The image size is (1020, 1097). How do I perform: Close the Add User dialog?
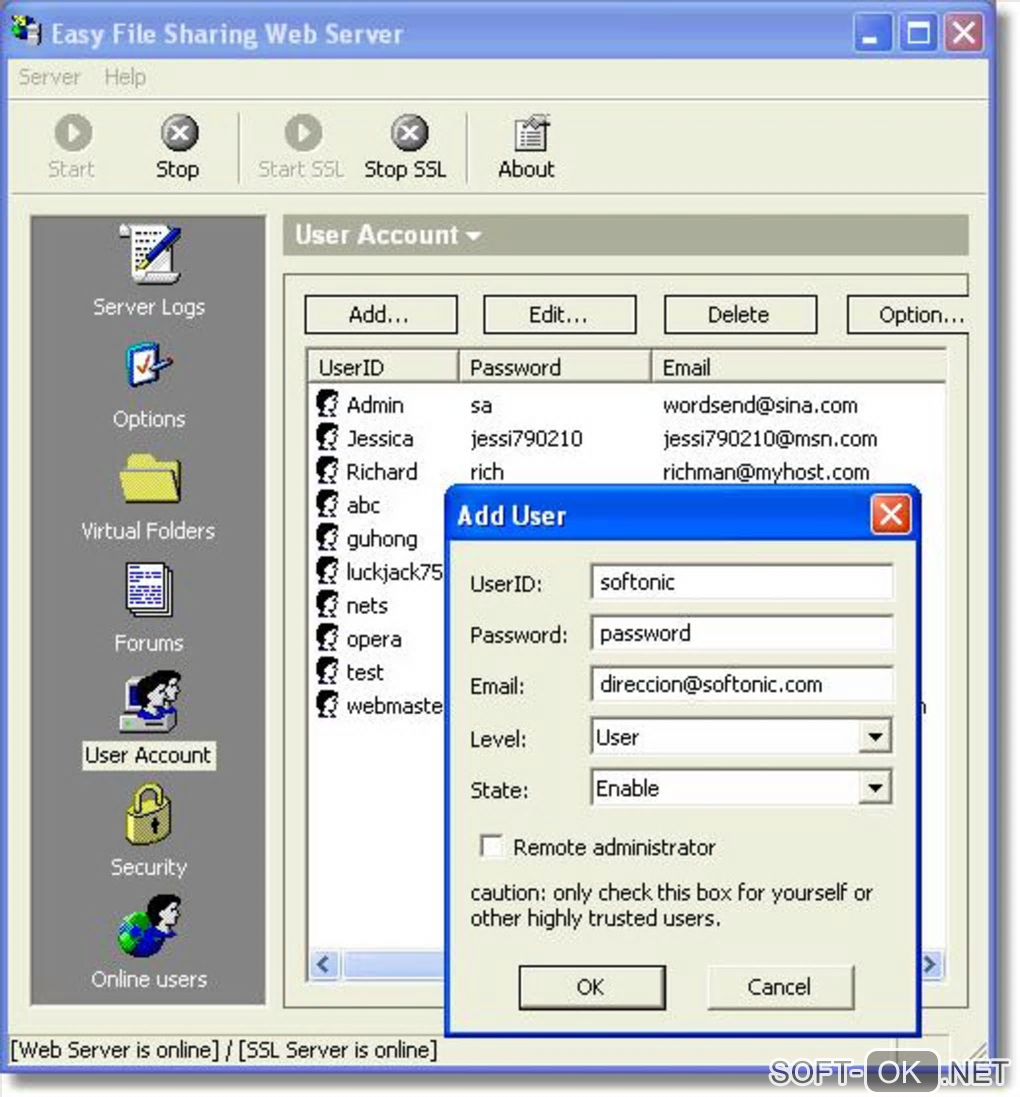[x=890, y=515]
